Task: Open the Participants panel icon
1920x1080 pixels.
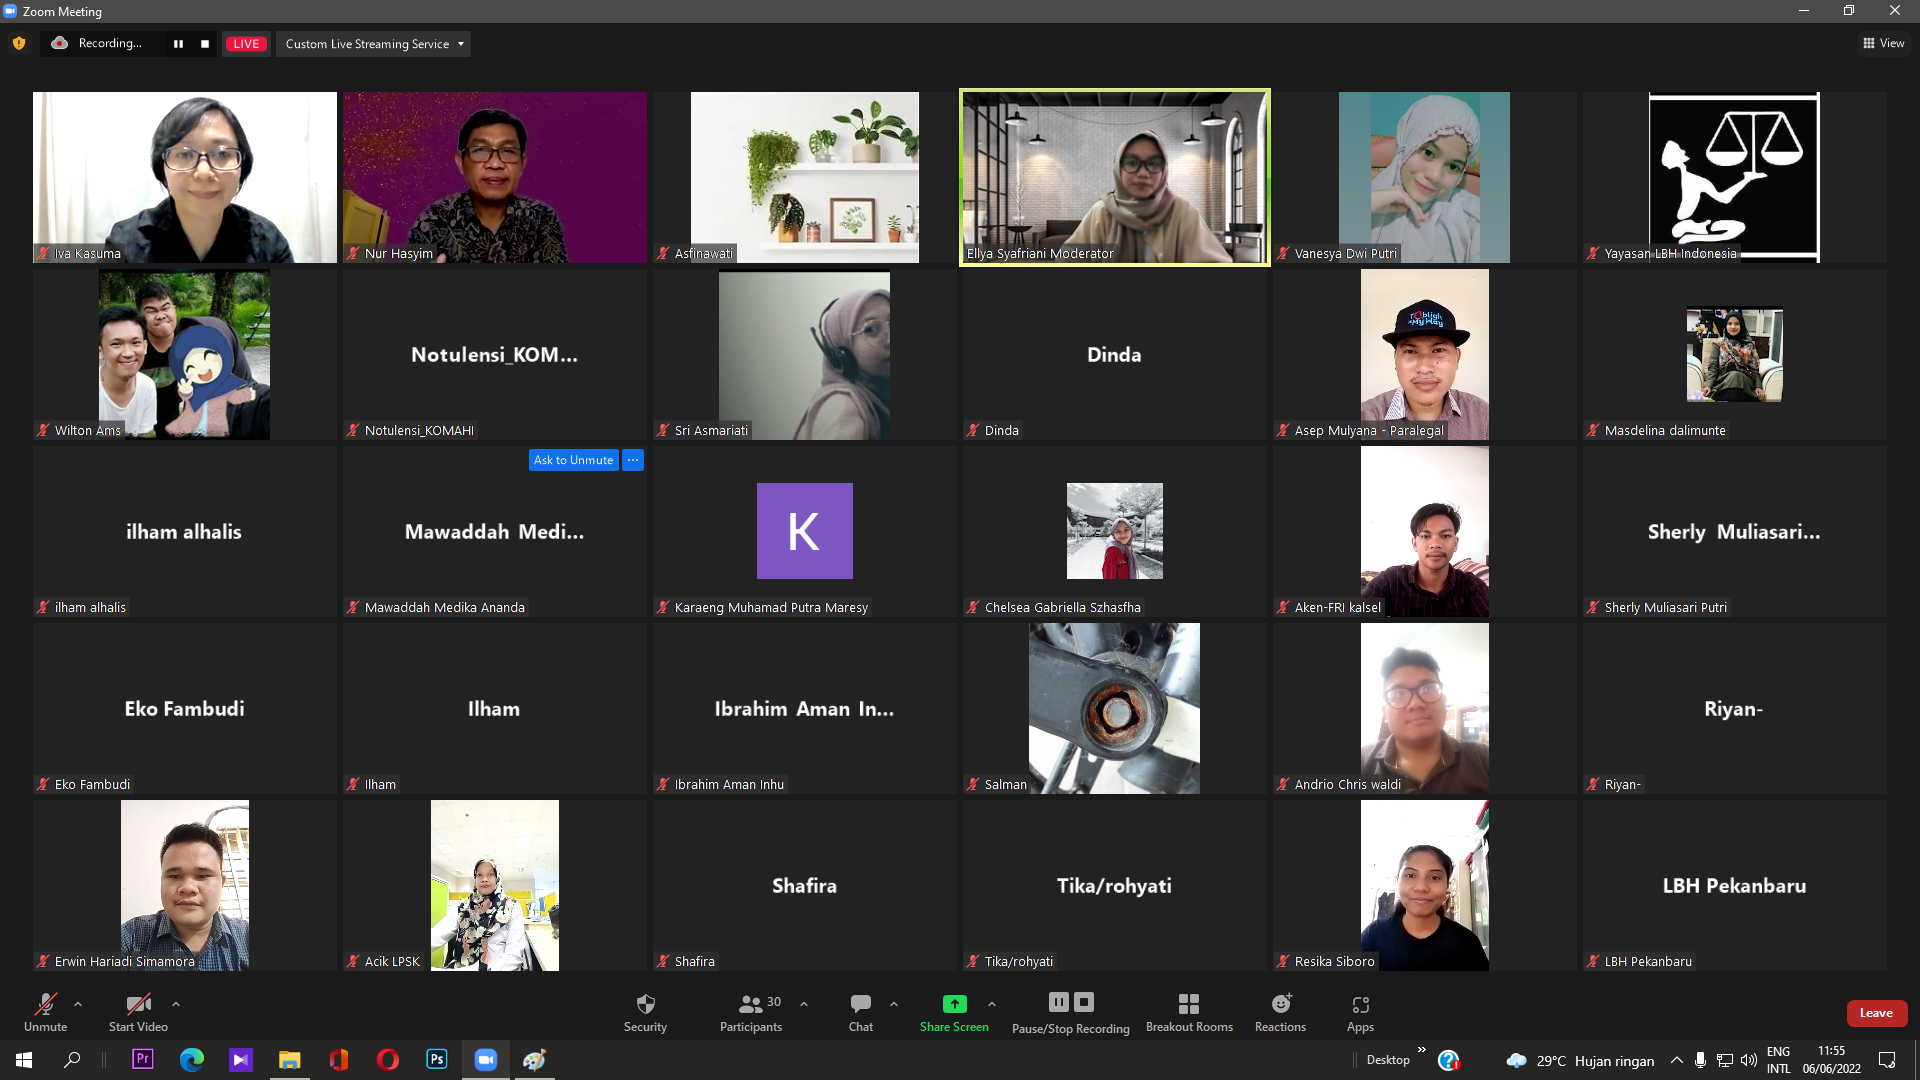Action: coord(750,1004)
